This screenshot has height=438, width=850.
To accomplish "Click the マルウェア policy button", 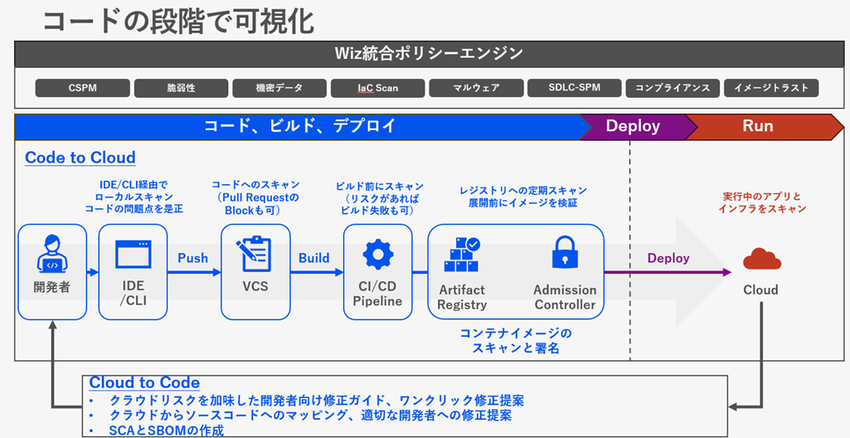I will tap(471, 88).
